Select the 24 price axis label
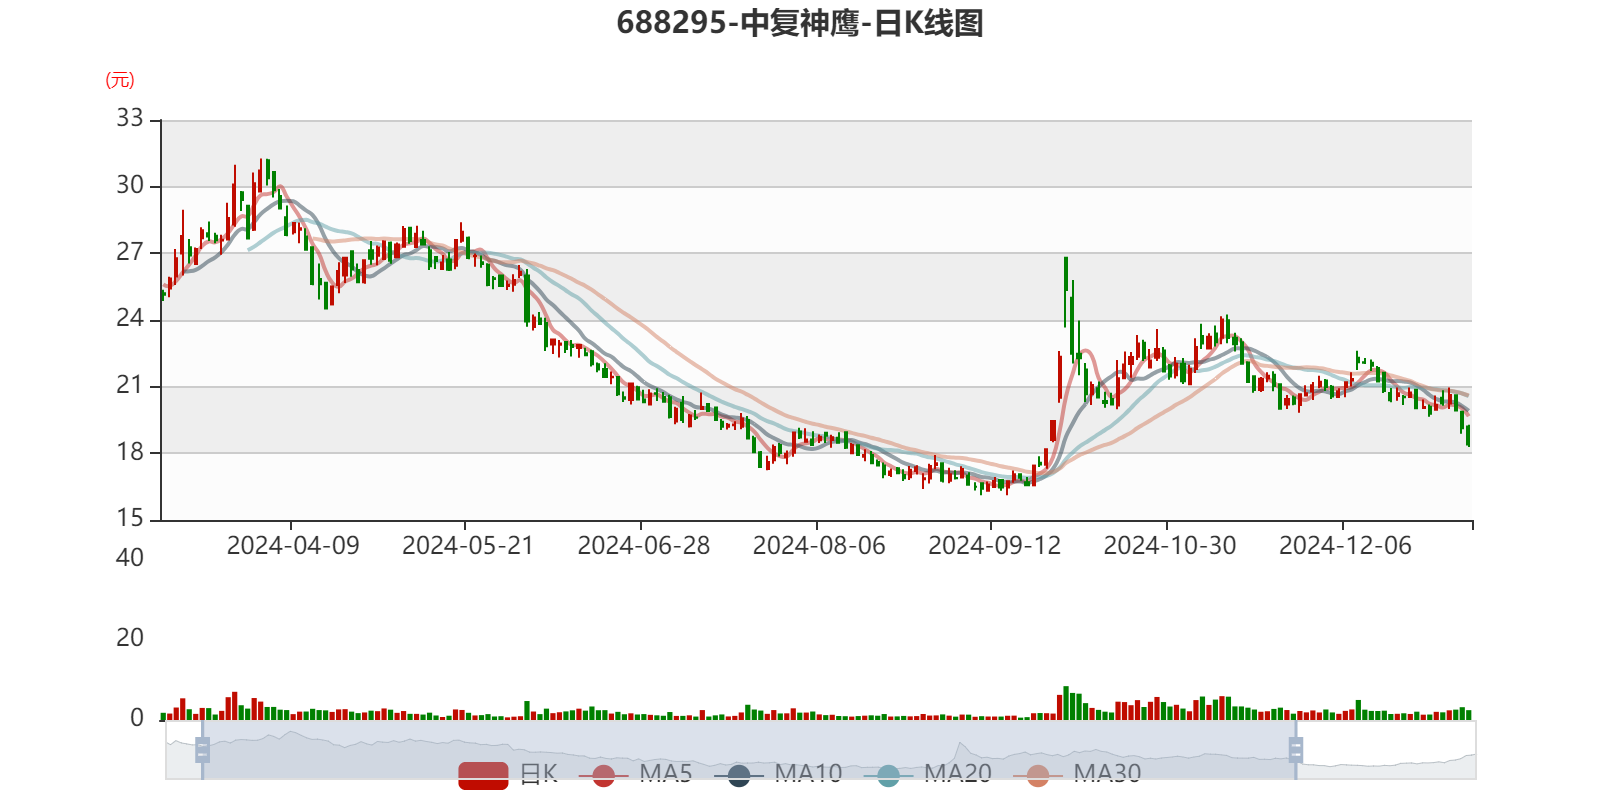The width and height of the screenshot is (1600, 800). [130, 319]
